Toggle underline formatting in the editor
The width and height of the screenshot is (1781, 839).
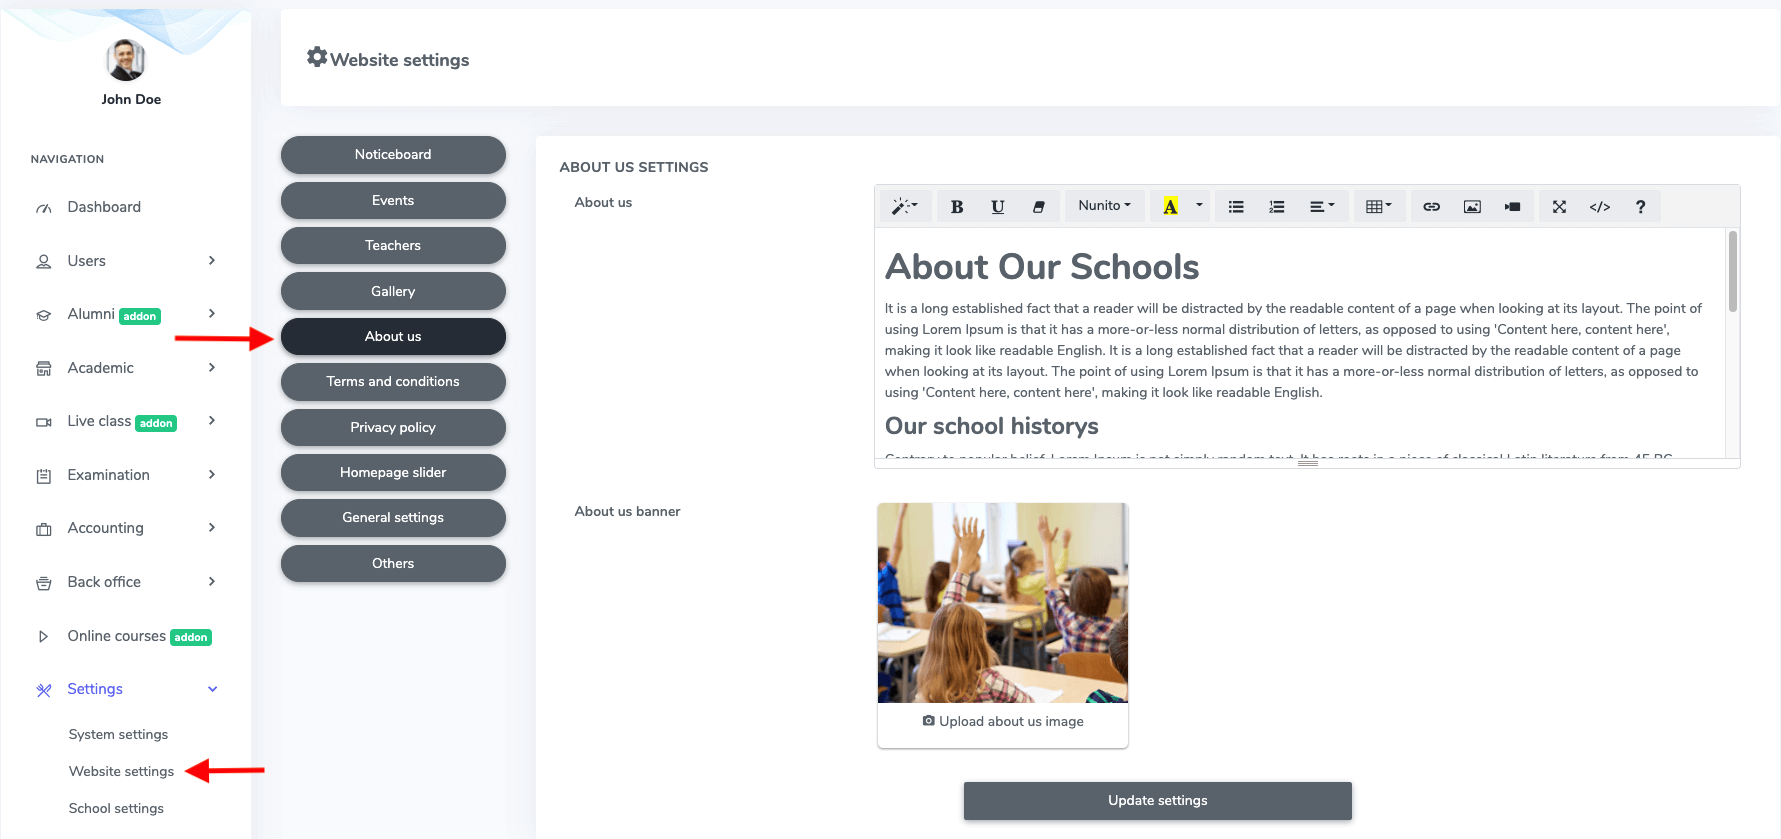[x=997, y=207]
